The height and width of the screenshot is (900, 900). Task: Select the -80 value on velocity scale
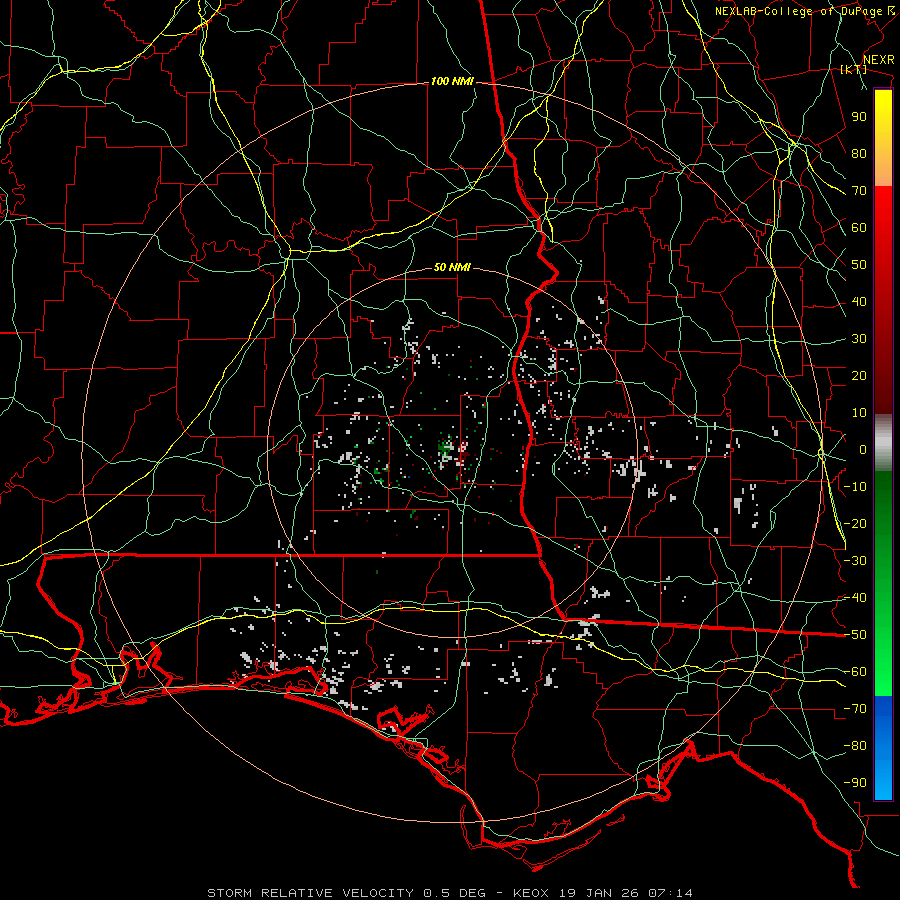point(855,746)
